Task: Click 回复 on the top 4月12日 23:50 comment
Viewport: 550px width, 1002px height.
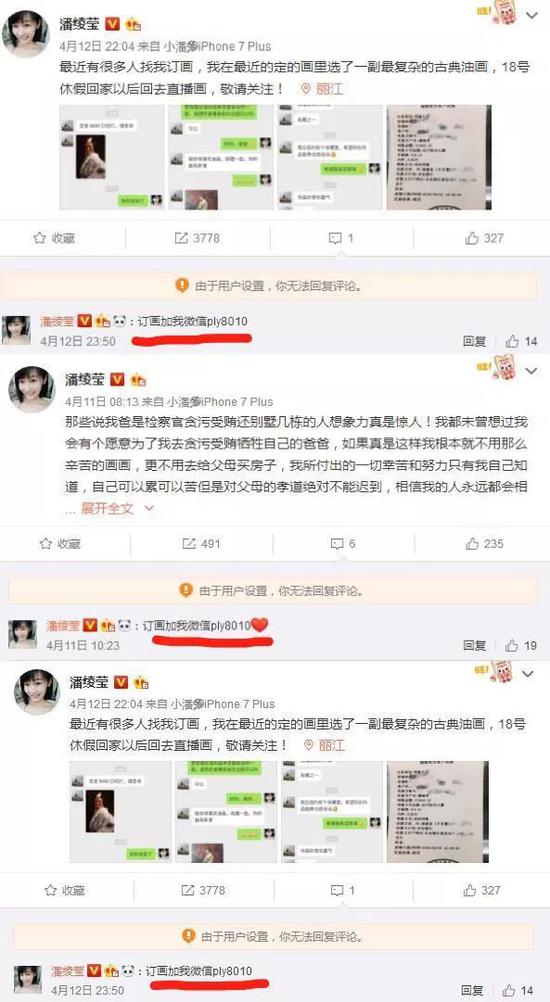Action: click(475, 341)
